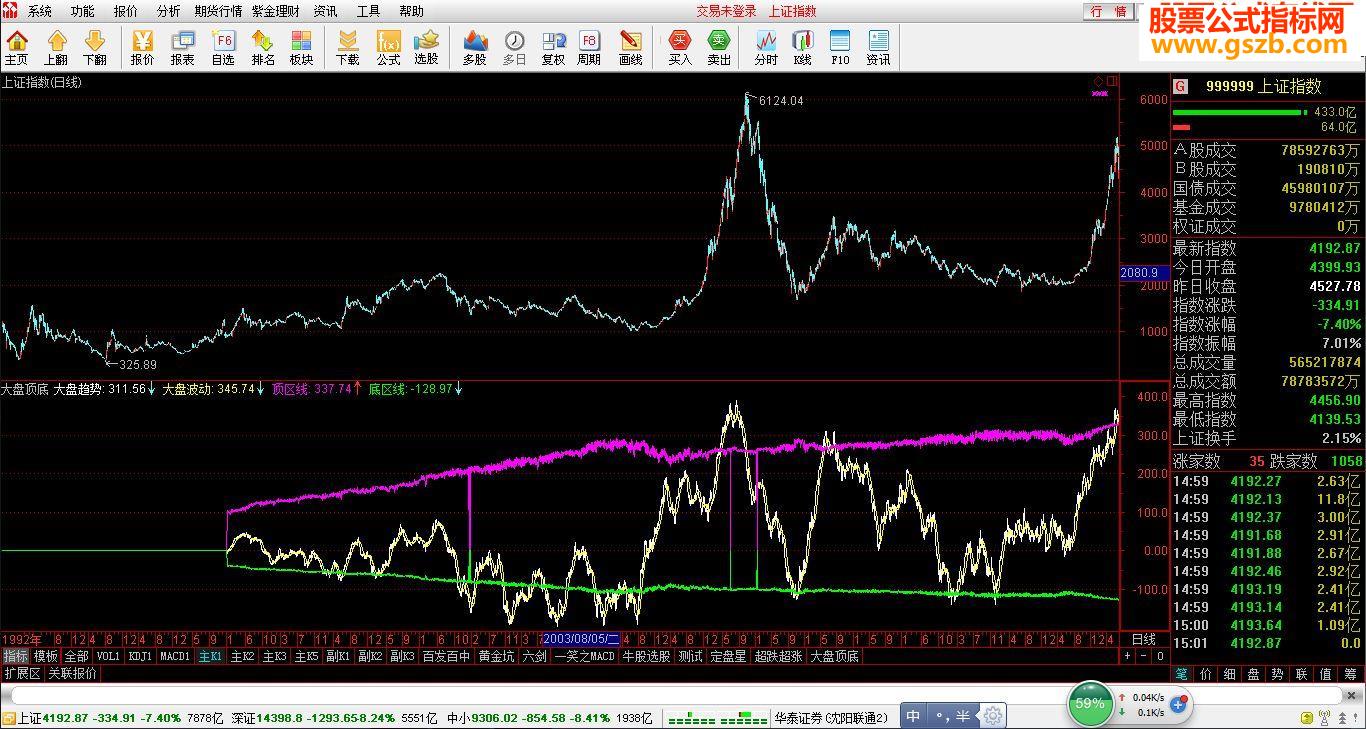1366x729 pixels.
Task: Click the 下翻 page-down arrow icon
Action: pos(95,47)
